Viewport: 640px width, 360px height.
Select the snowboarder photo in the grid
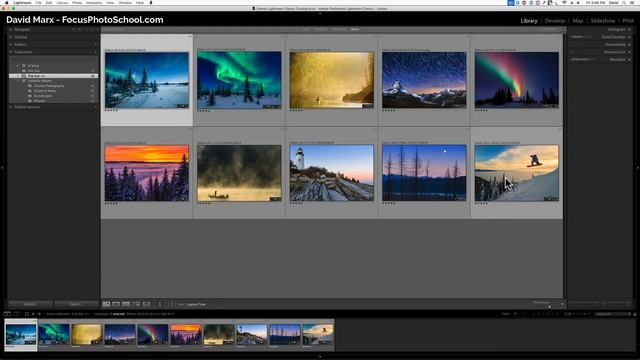[516, 173]
